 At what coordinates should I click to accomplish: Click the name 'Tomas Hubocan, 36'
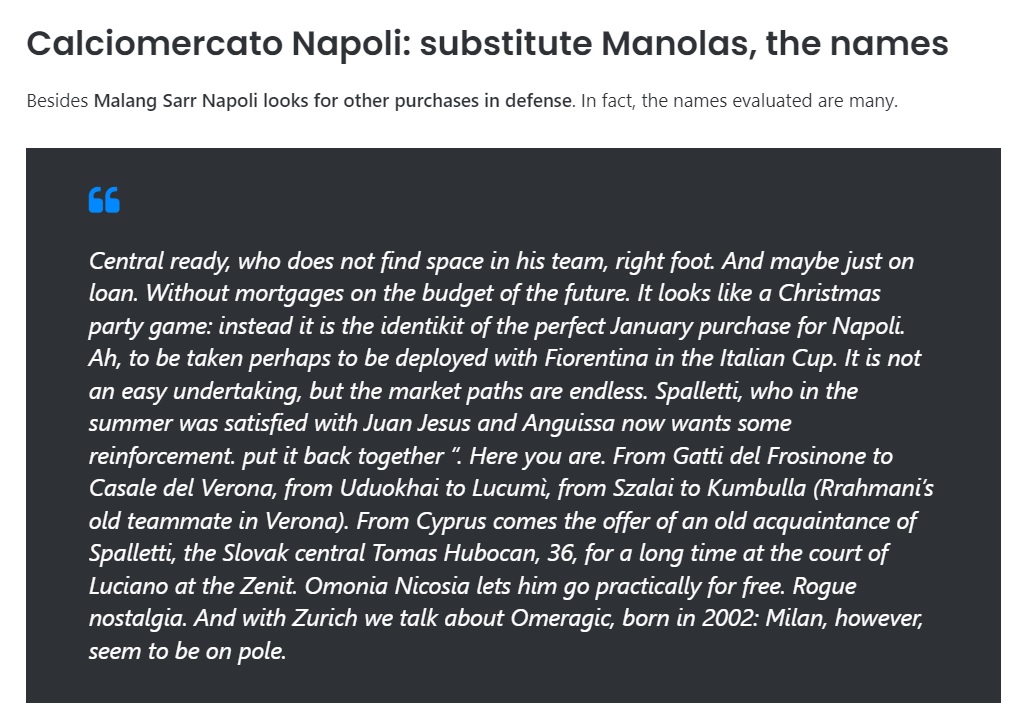click(473, 553)
